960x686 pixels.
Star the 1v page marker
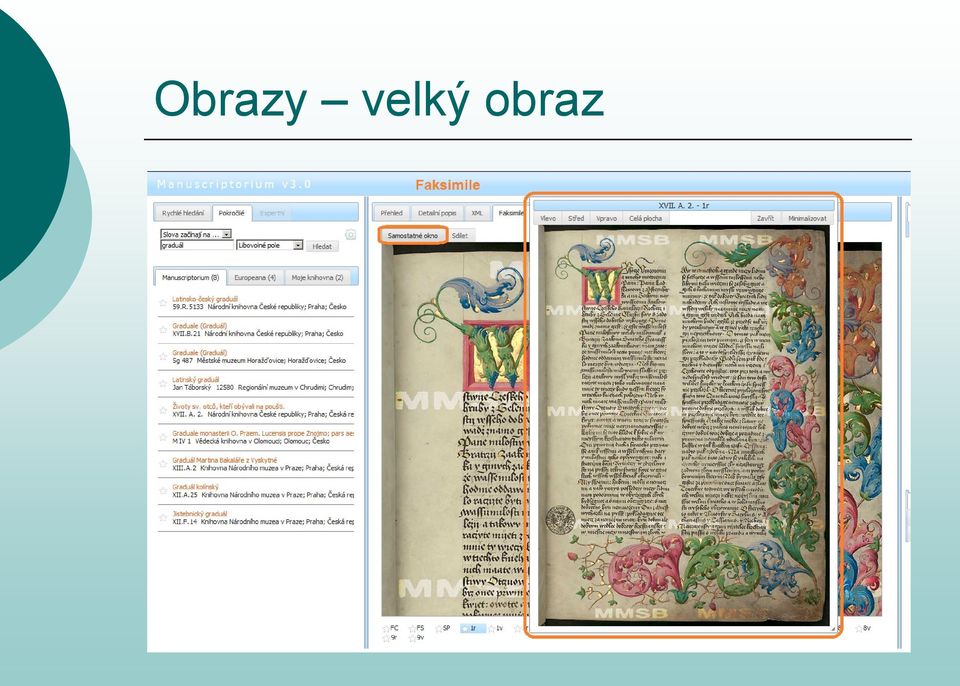(x=491, y=629)
